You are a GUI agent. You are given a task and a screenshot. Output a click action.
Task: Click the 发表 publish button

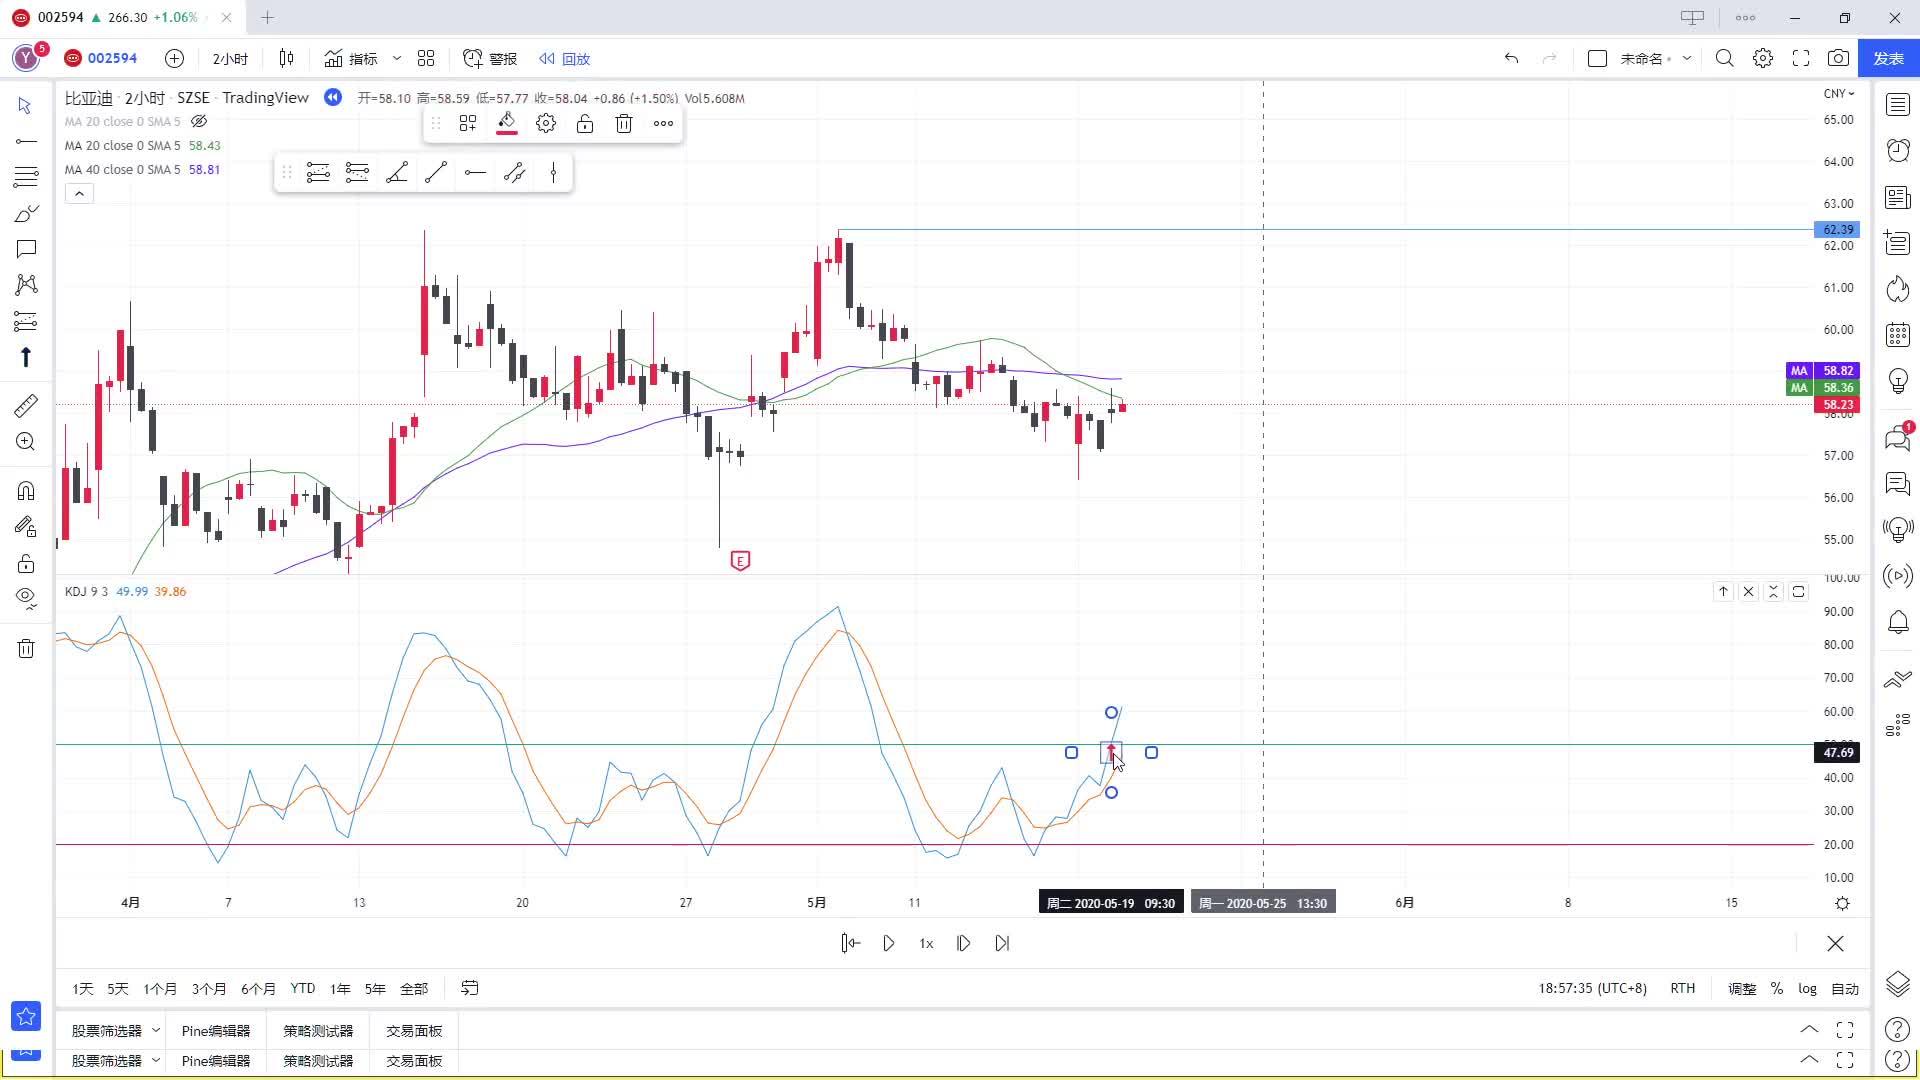(x=1888, y=59)
